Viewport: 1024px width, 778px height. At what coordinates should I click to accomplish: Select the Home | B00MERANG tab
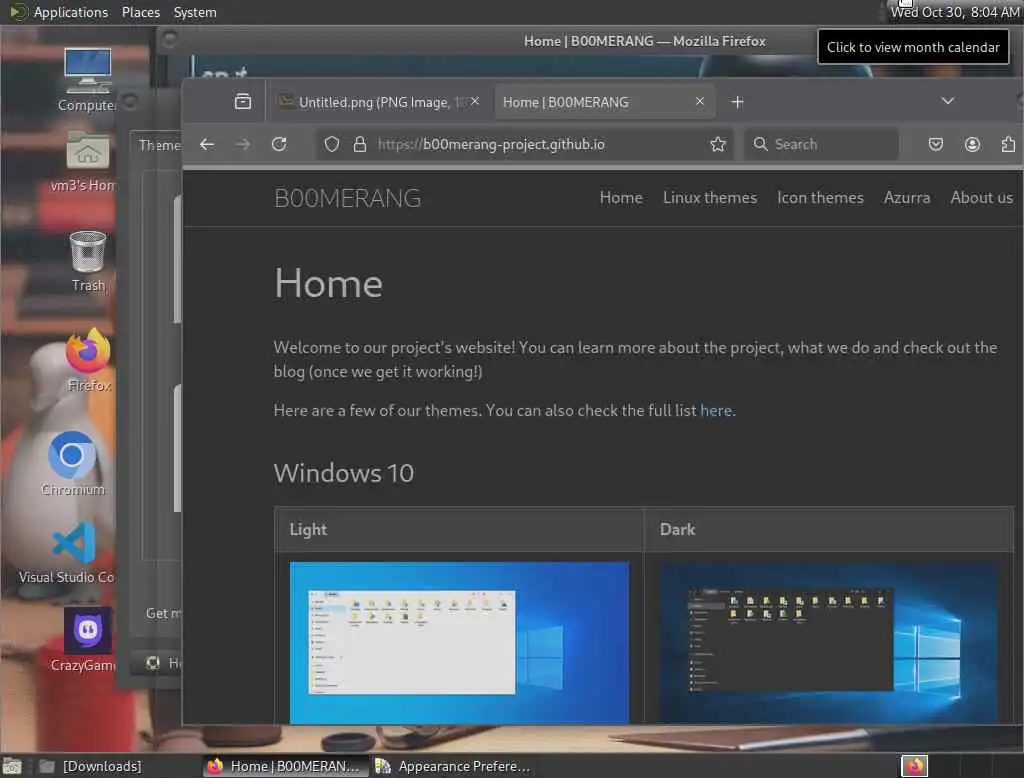[x=605, y=102]
